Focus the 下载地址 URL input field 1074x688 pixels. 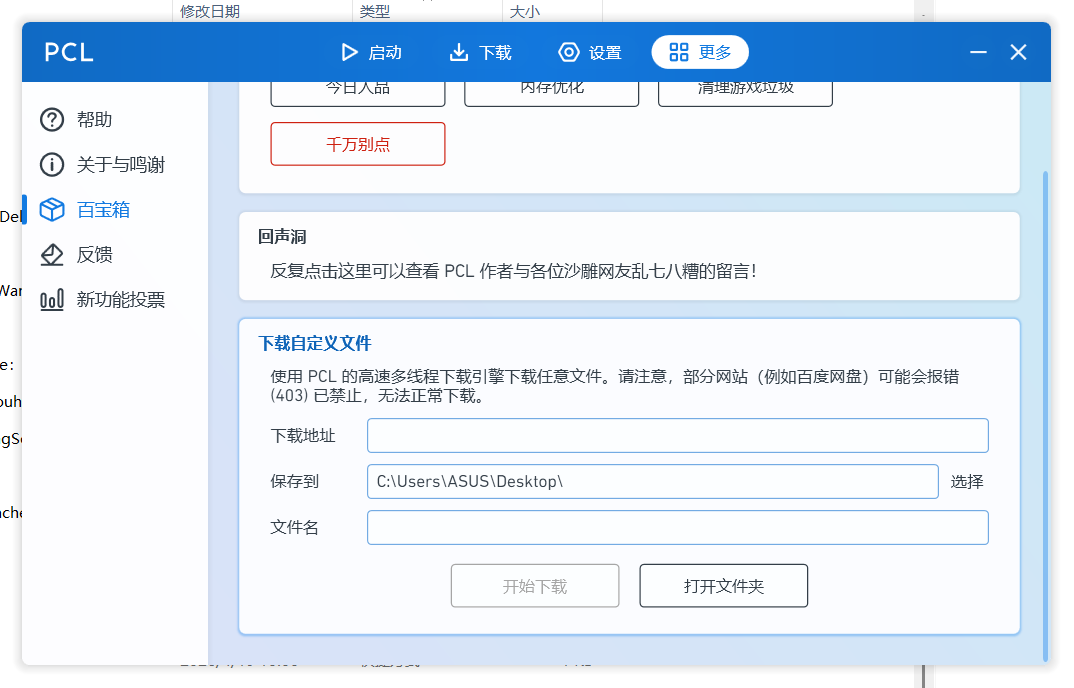click(677, 436)
